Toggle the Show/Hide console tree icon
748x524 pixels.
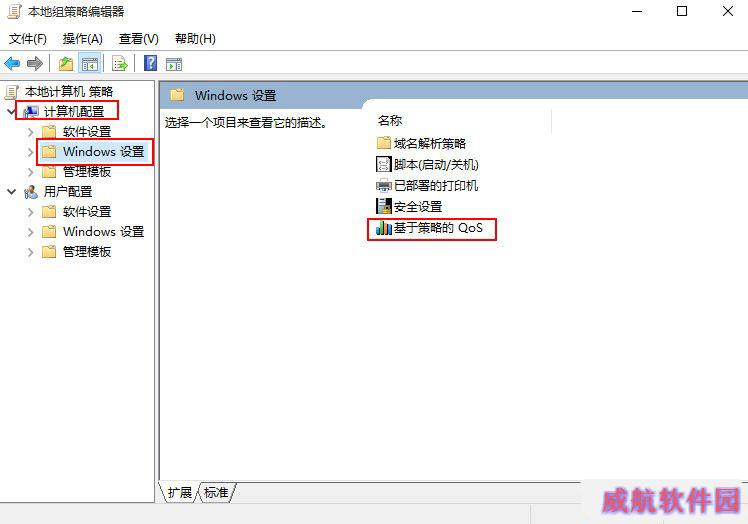click(90, 63)
